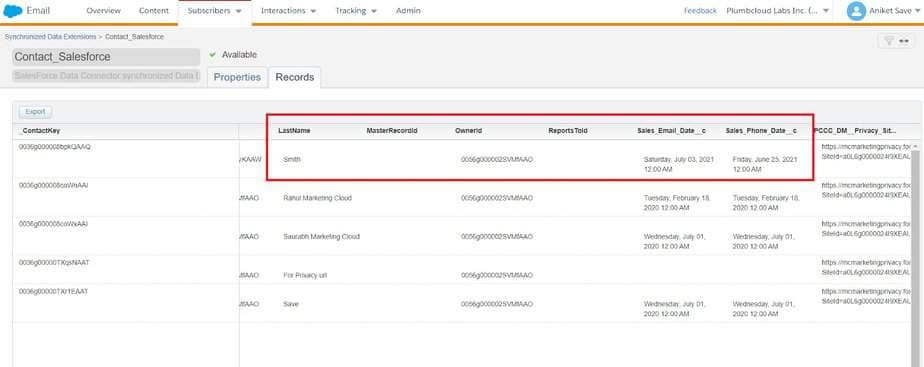Click the last name Save cell
The width and height of the screenshot is (924, 367).
click(291, 304)
